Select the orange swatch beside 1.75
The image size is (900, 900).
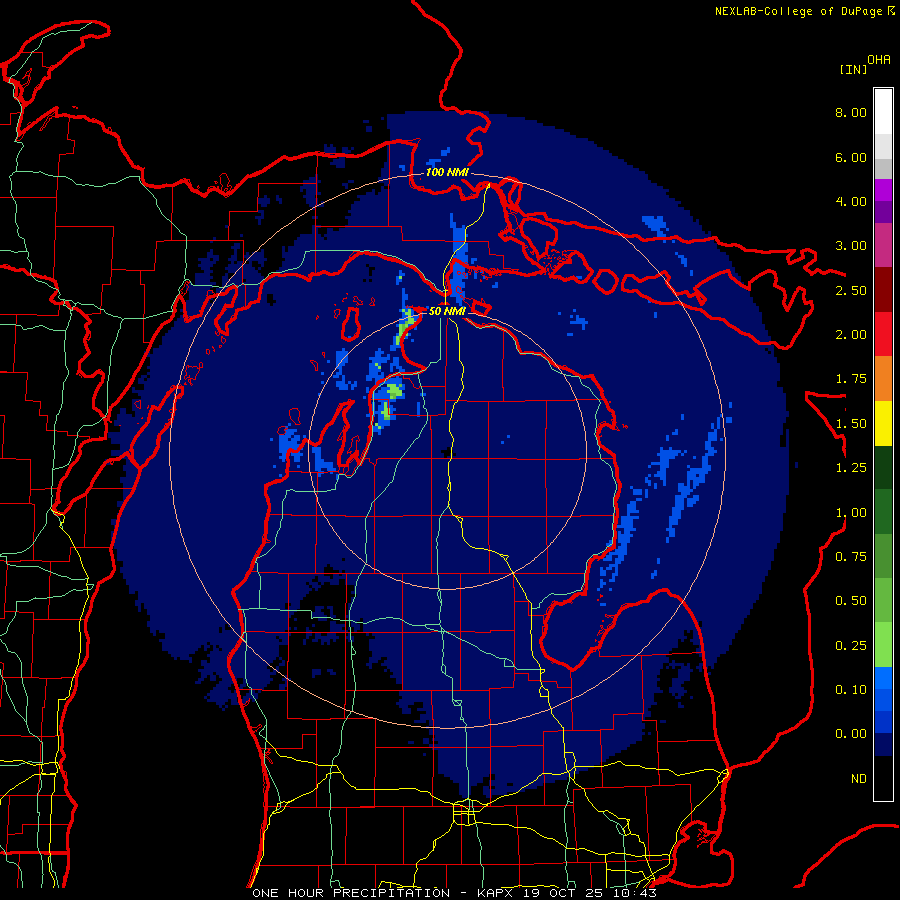tap(883, 379)
